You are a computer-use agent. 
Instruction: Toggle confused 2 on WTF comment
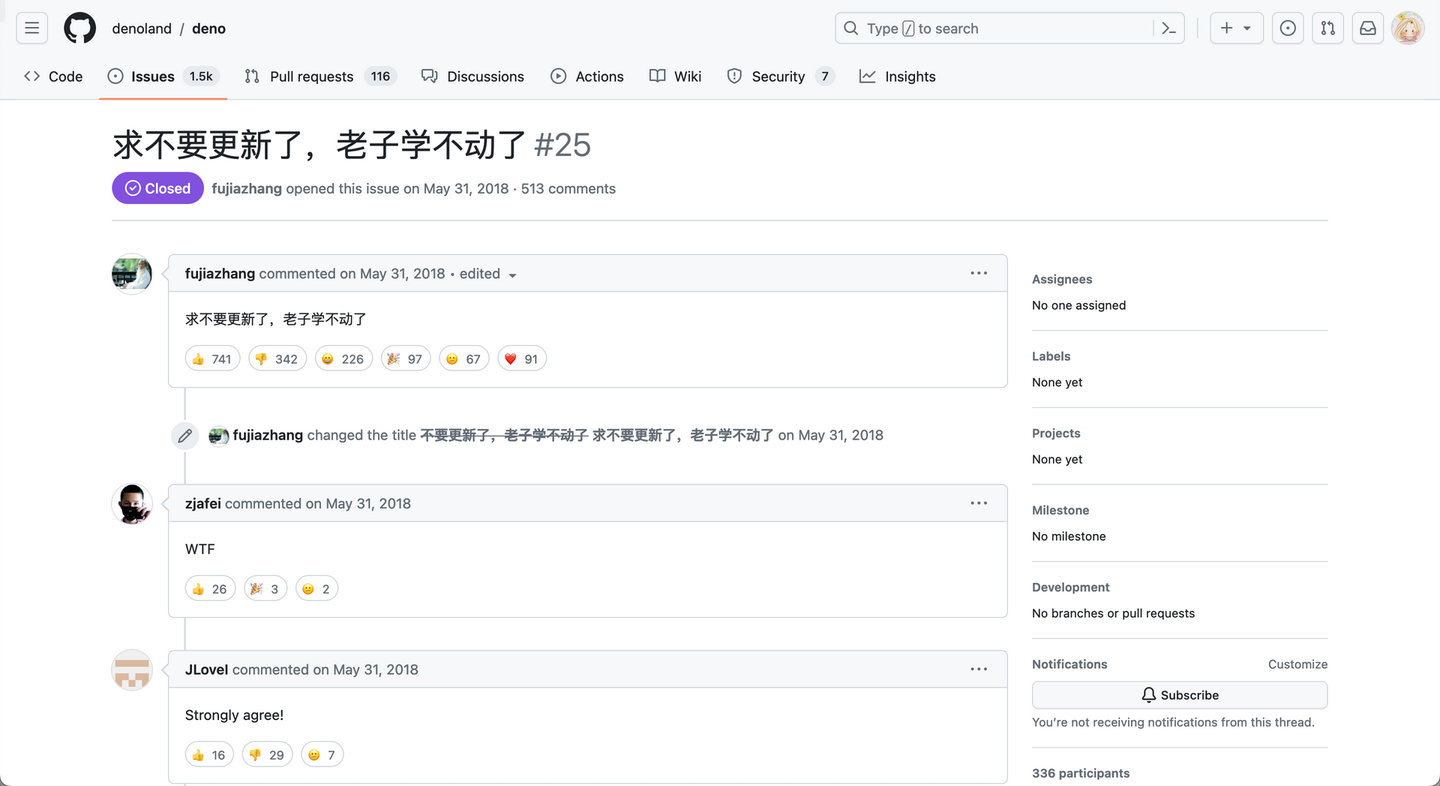pyautogui.click(x=316, y=589)
